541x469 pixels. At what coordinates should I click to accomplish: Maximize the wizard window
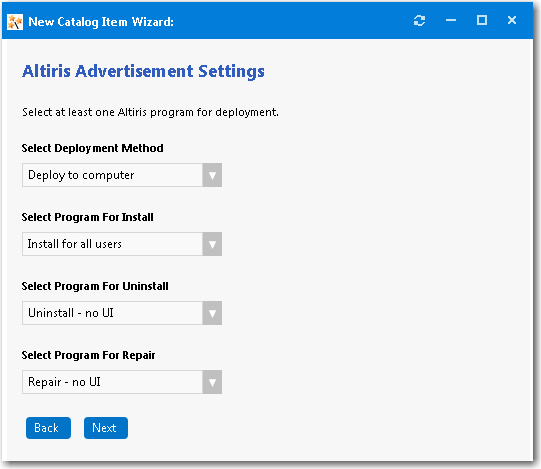[x=482, y=20]
